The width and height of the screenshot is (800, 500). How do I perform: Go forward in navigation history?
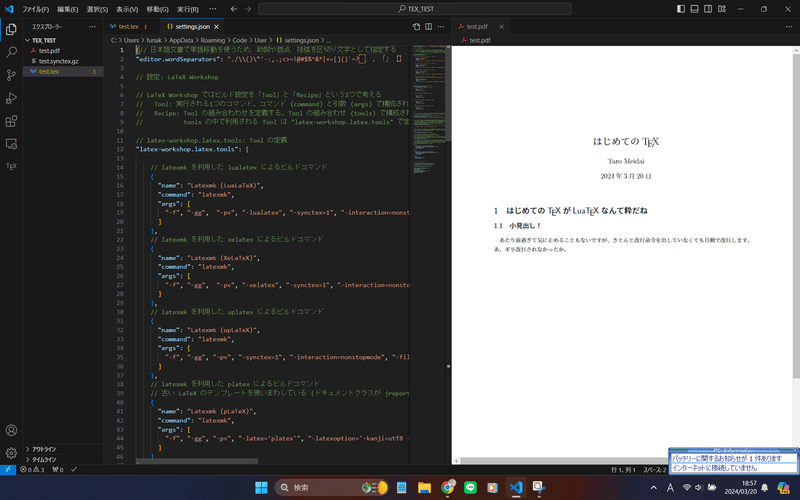tap(247, 9)
